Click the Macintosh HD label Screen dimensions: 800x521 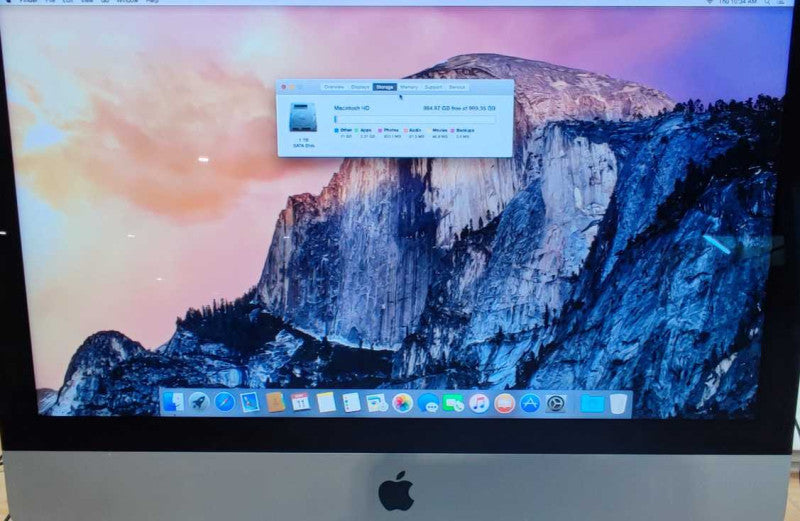(x=352, y=108)
